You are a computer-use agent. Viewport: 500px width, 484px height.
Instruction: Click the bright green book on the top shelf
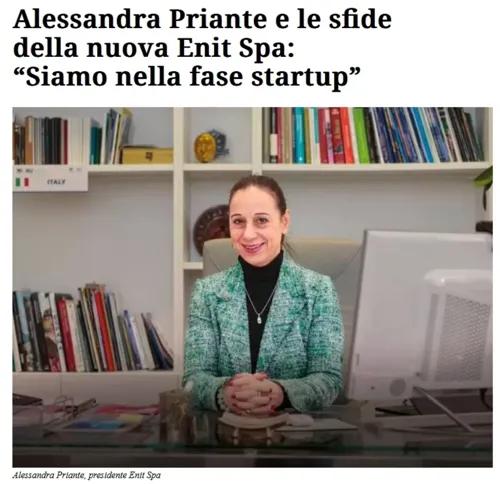click(x=361, y=135)
